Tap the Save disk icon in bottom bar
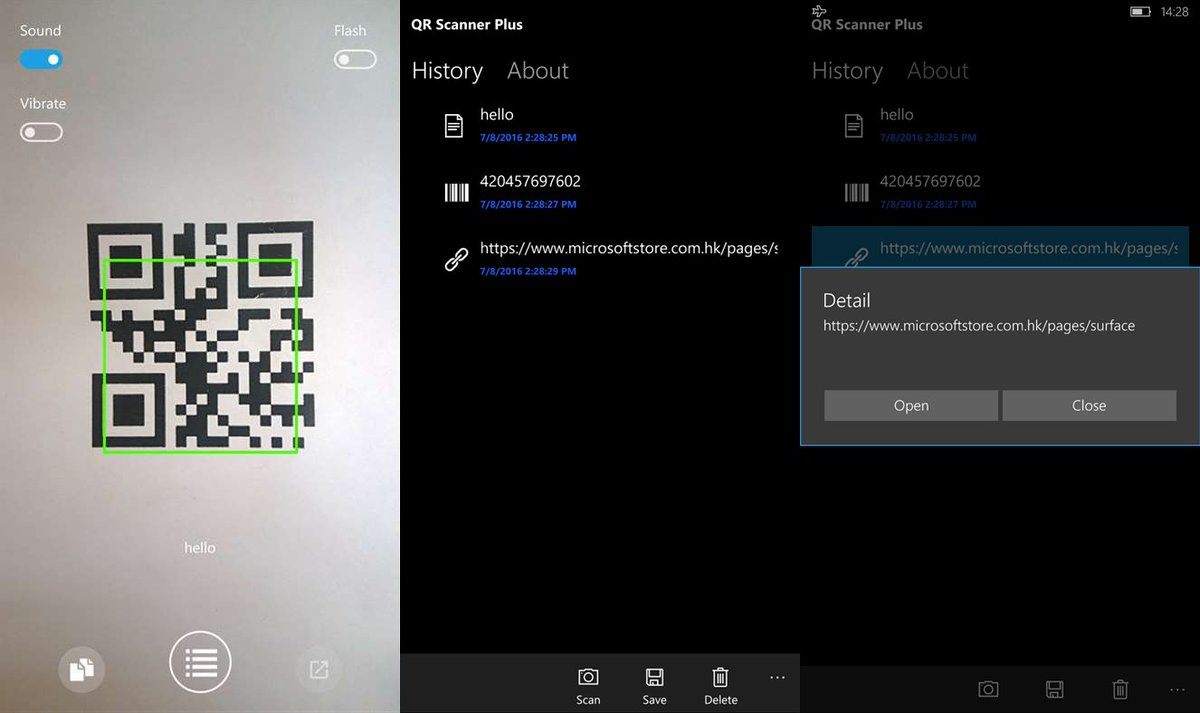 click(654, 677)
